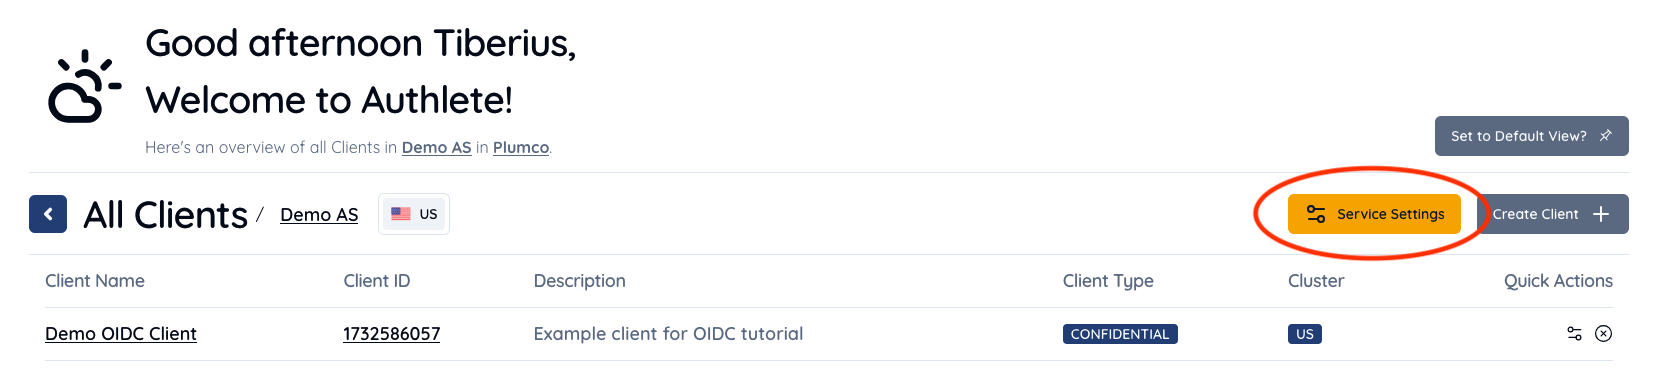Open settings quick action for Demo OIDC Client
This screenshot has height=392, width=1659.
point(1574,334)
